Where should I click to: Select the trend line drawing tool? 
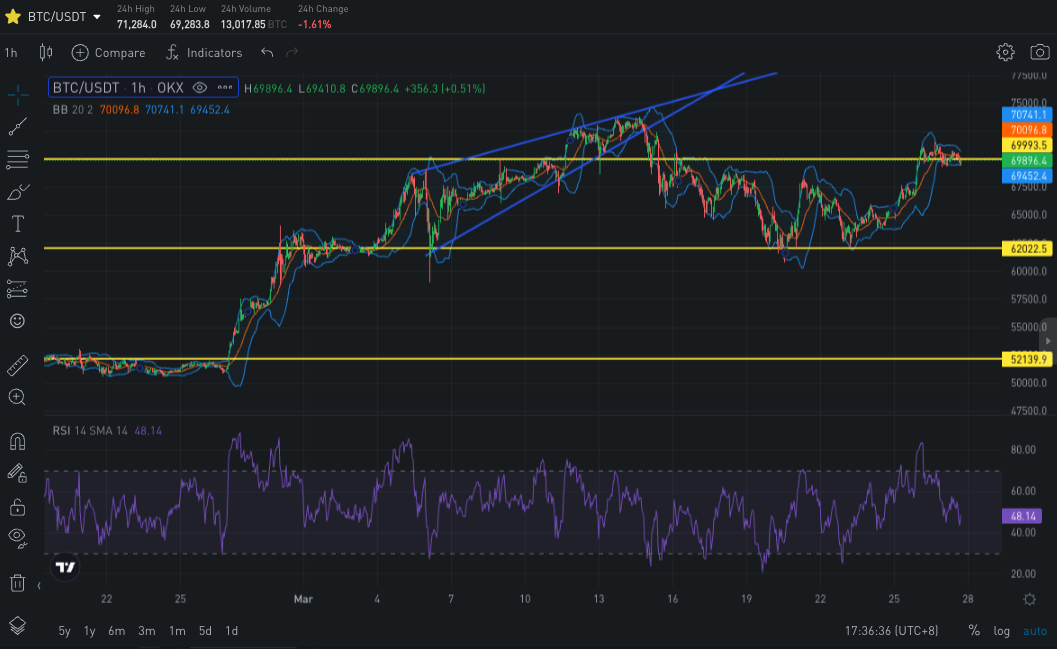pos(17,126)
